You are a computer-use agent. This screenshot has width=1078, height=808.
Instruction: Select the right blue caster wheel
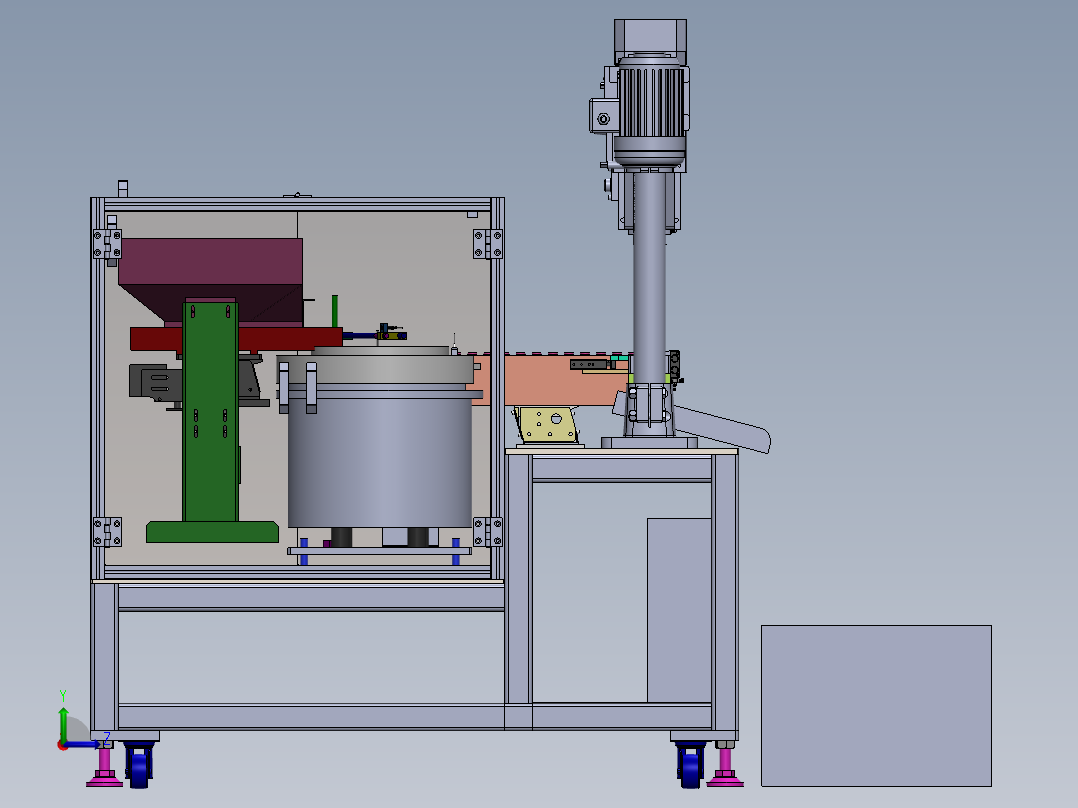click(x=690, y=765)
